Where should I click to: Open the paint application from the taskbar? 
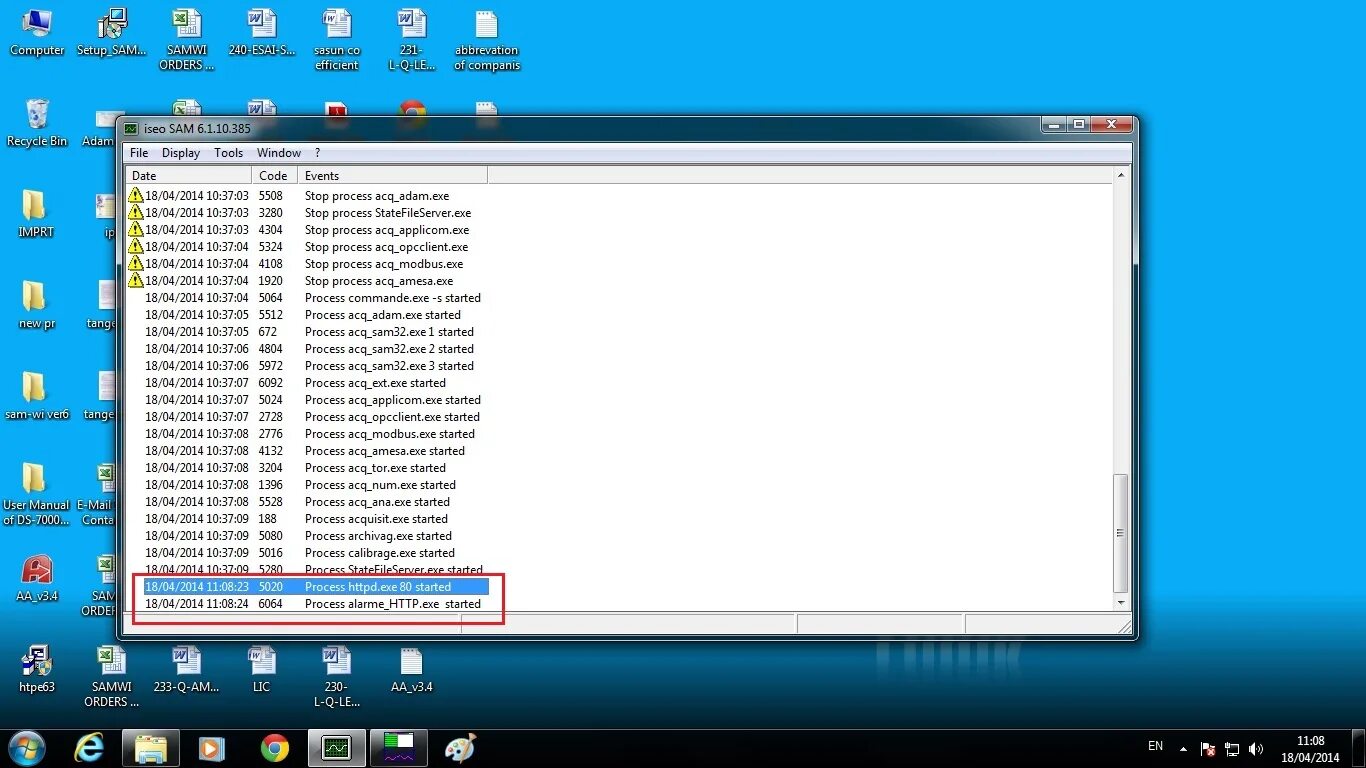460,748
